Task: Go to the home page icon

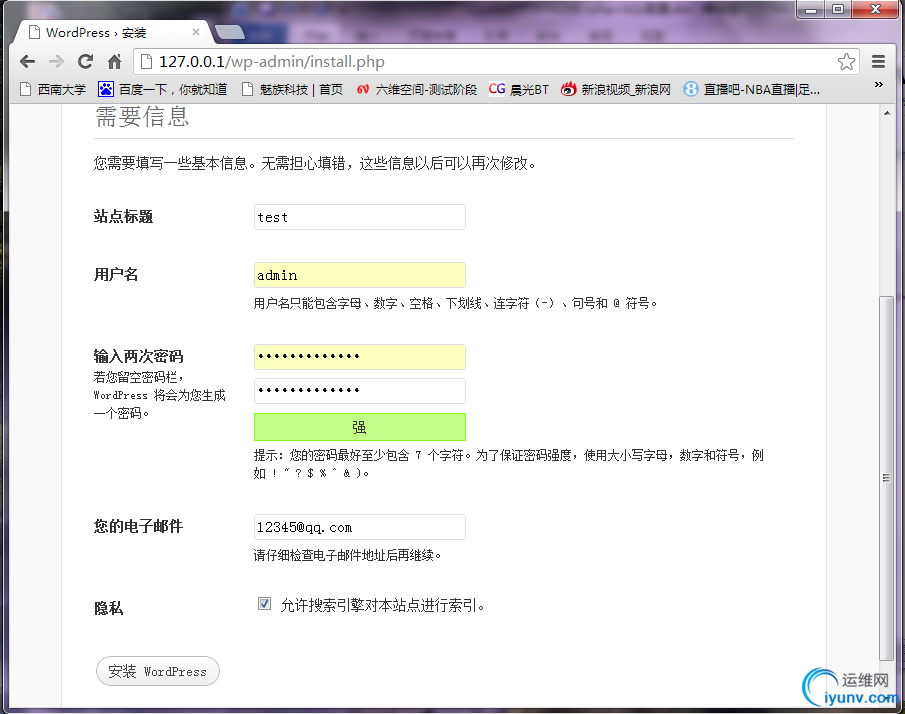Action: click(115, 62)
